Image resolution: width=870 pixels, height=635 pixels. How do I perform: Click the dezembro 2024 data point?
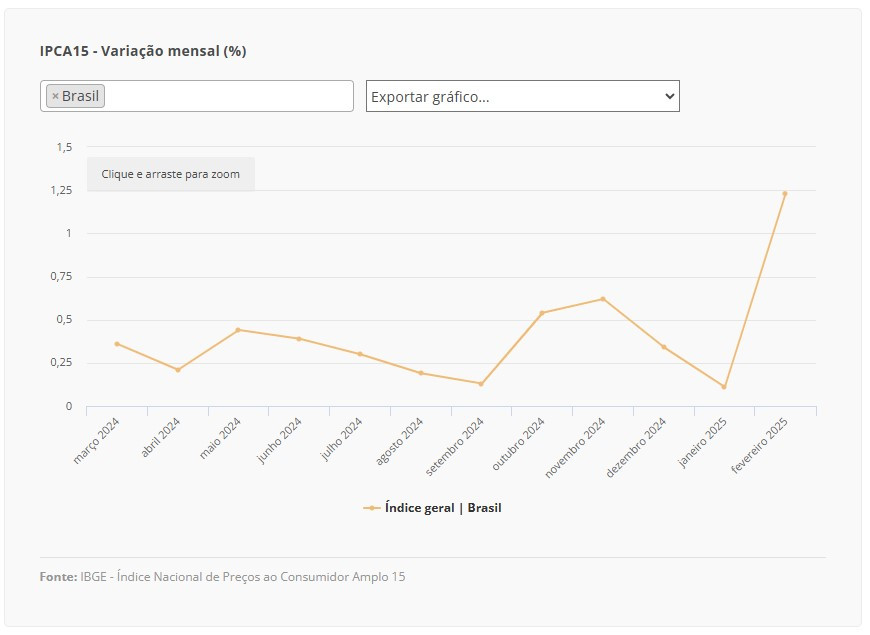pos(664,347)
